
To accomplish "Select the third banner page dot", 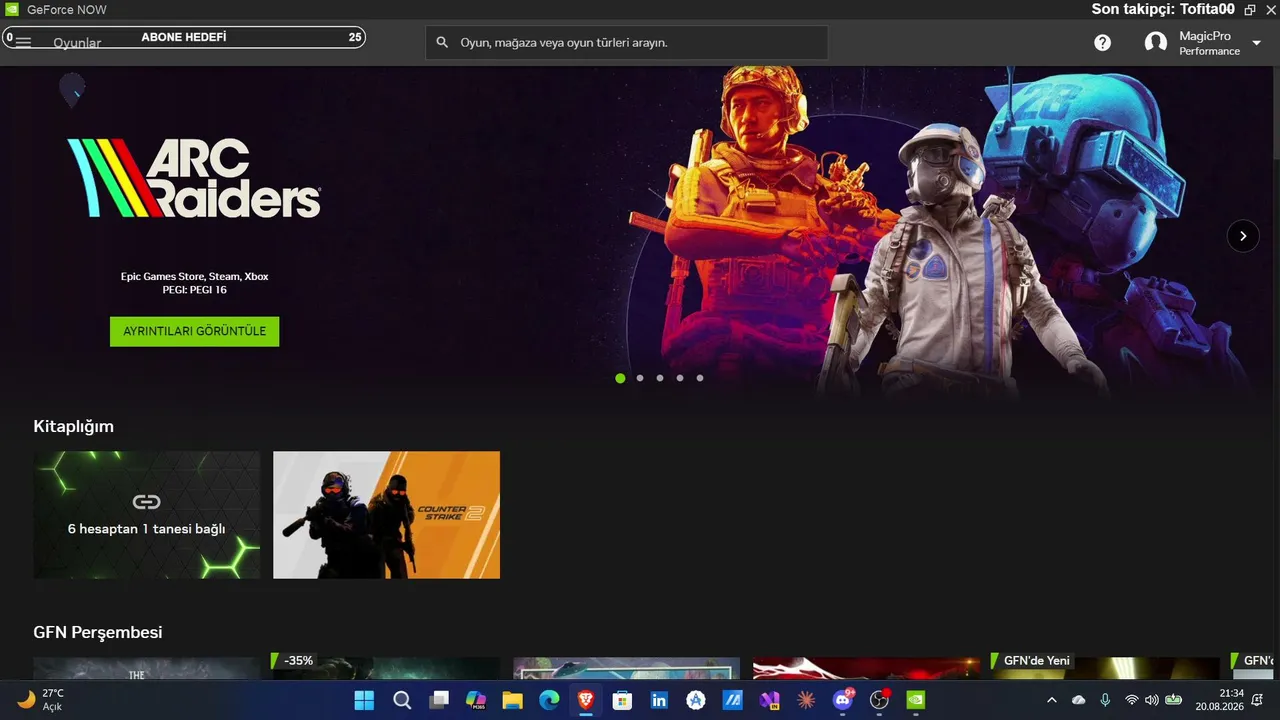I will coord(660,378).
